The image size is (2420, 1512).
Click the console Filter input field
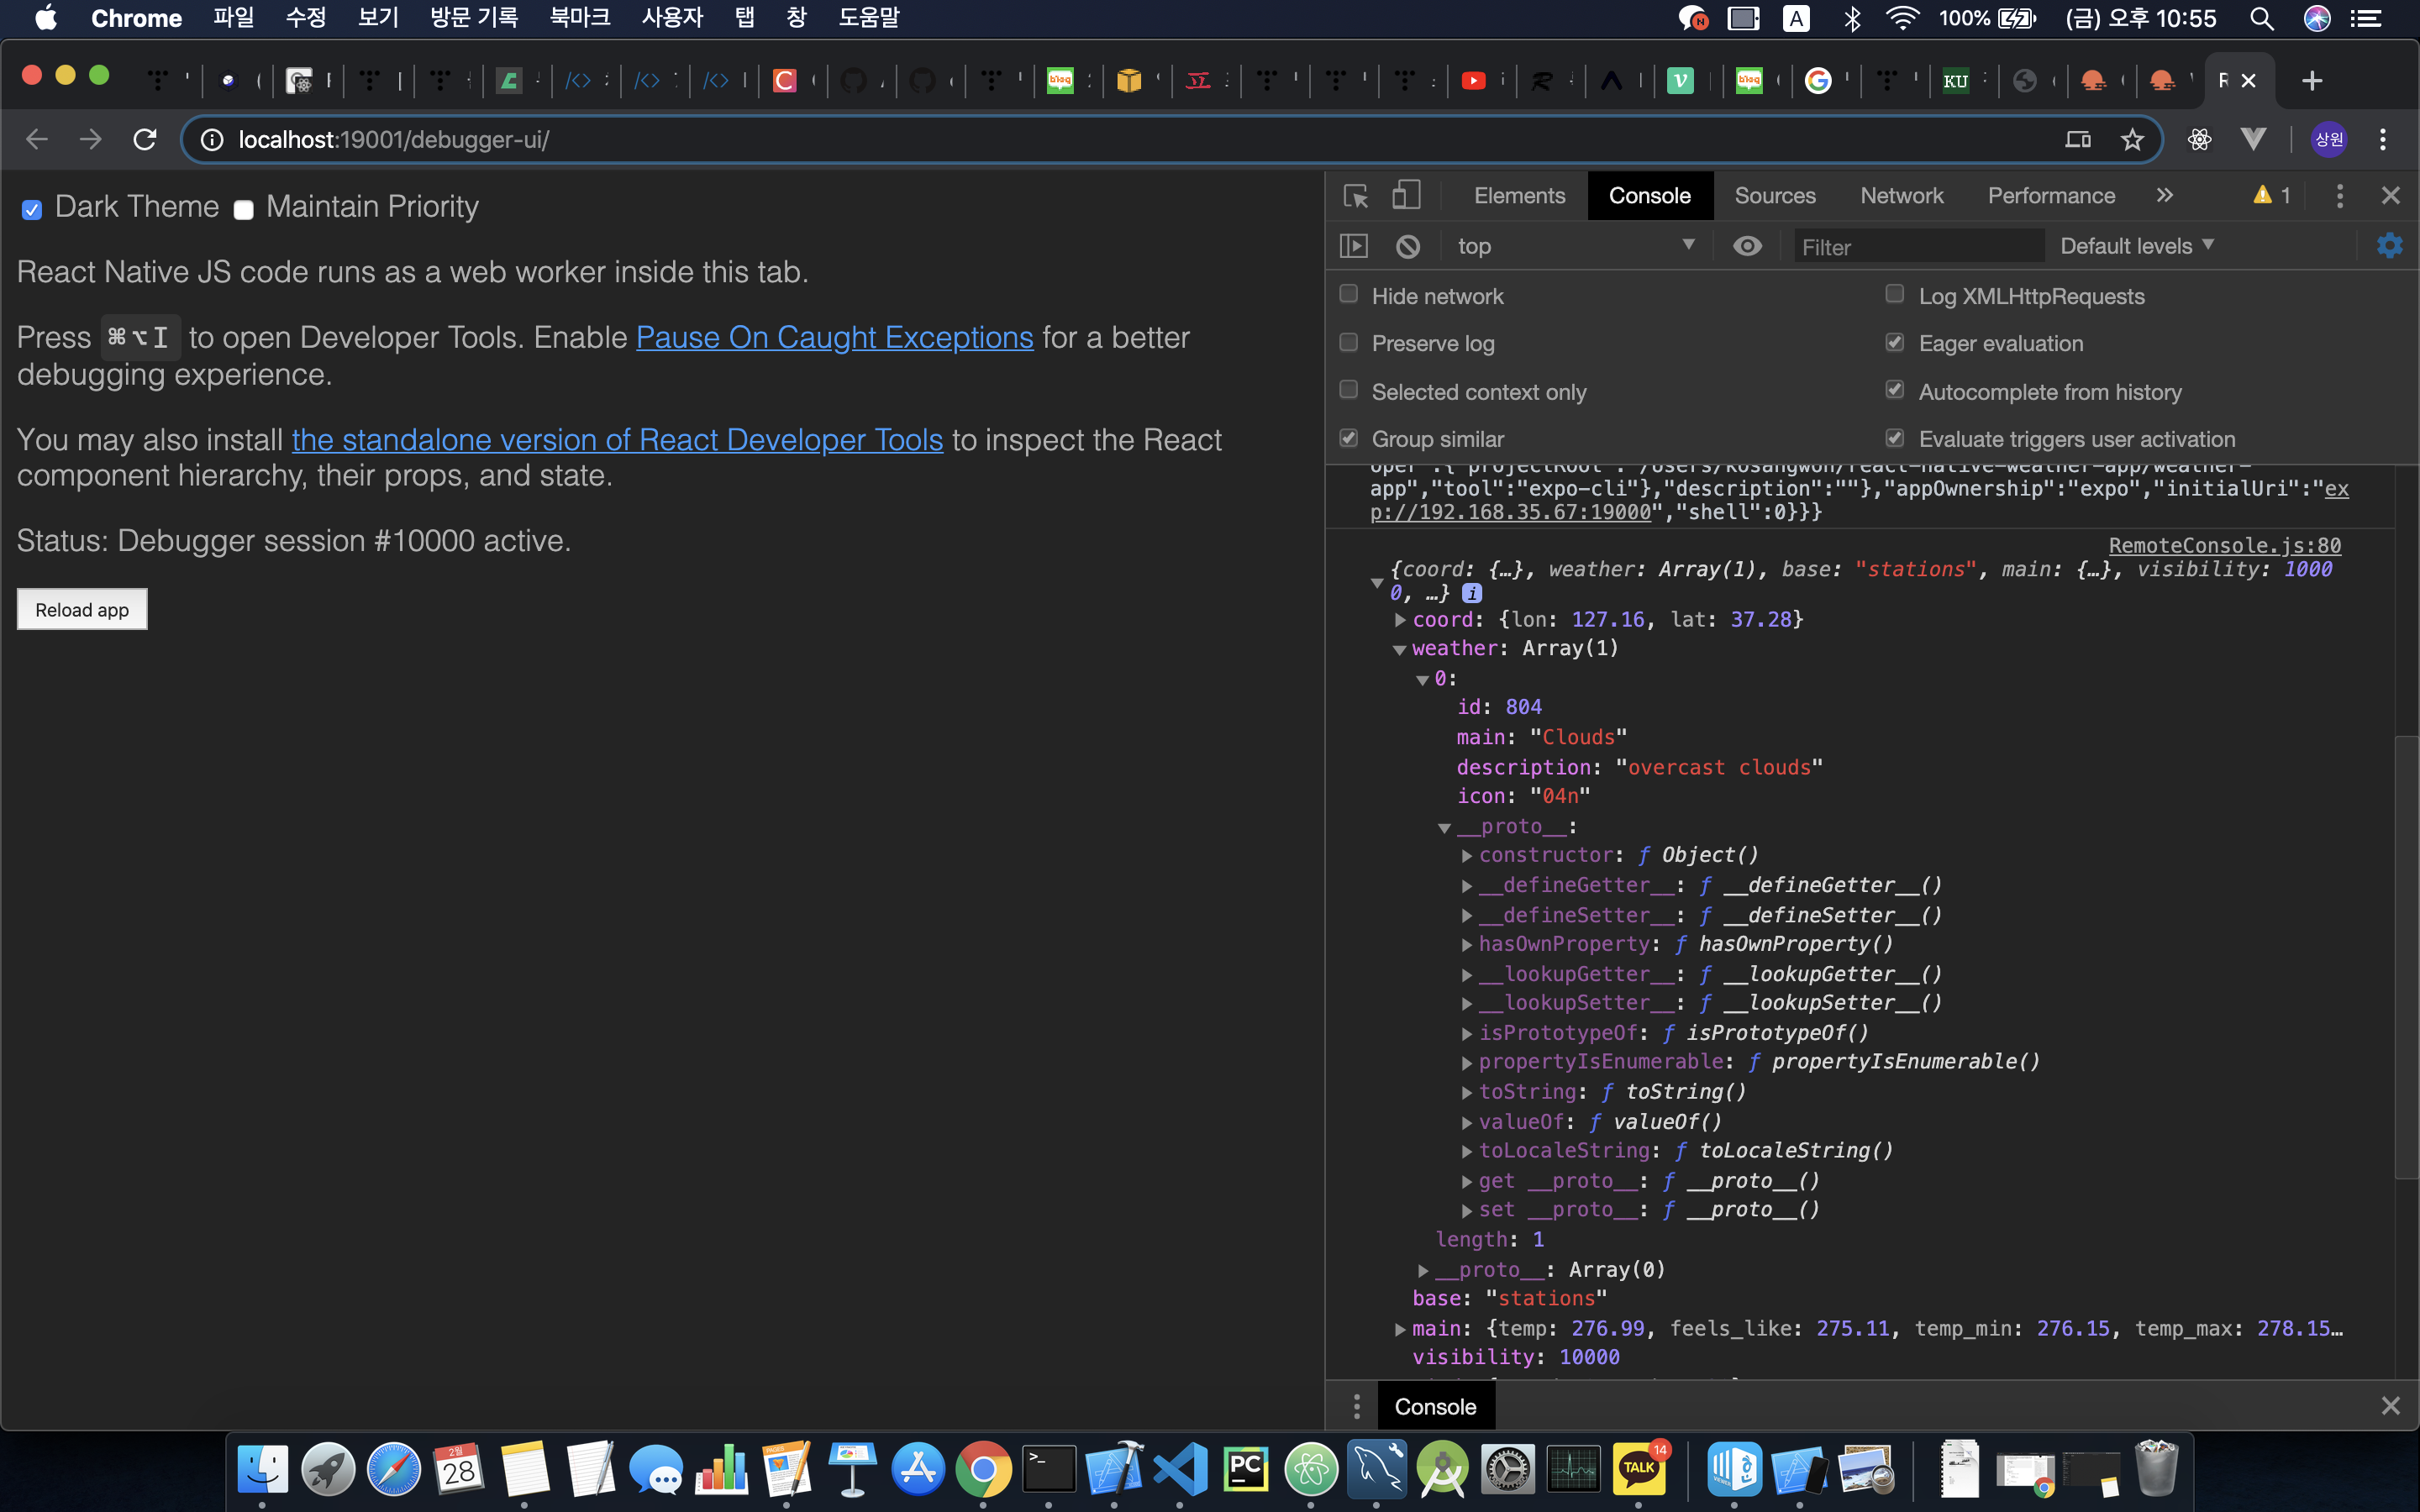(x=1915, y=247)
